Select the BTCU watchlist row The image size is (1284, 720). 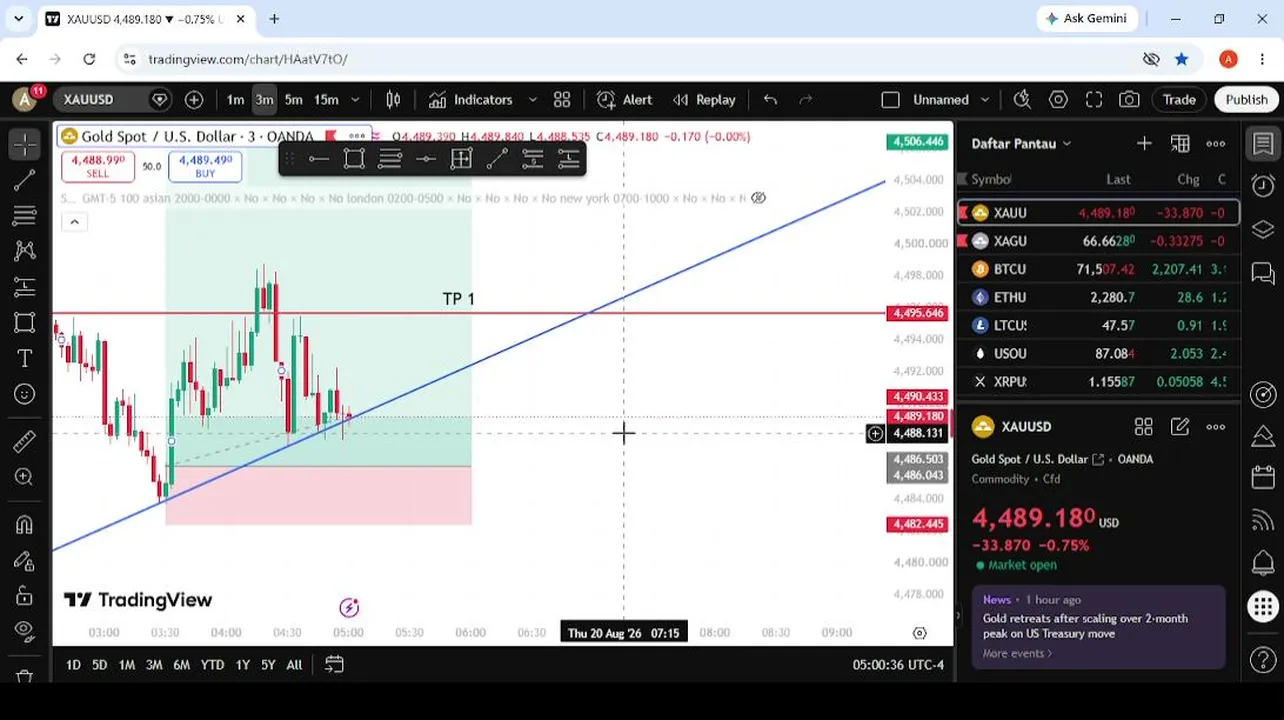(1098, 269)
